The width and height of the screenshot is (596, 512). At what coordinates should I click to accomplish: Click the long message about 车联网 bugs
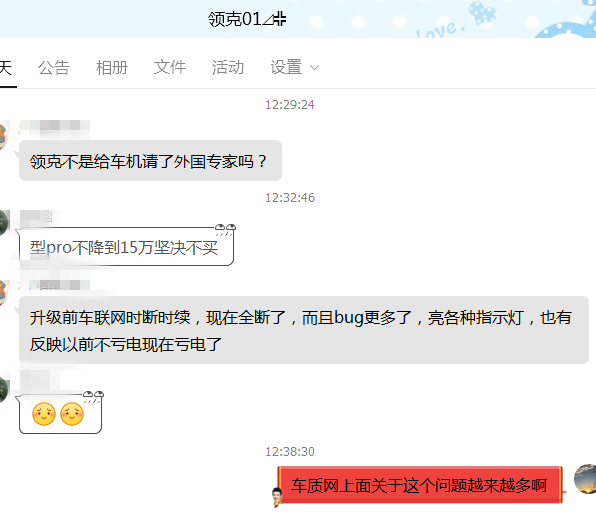[x=304, y=330]
